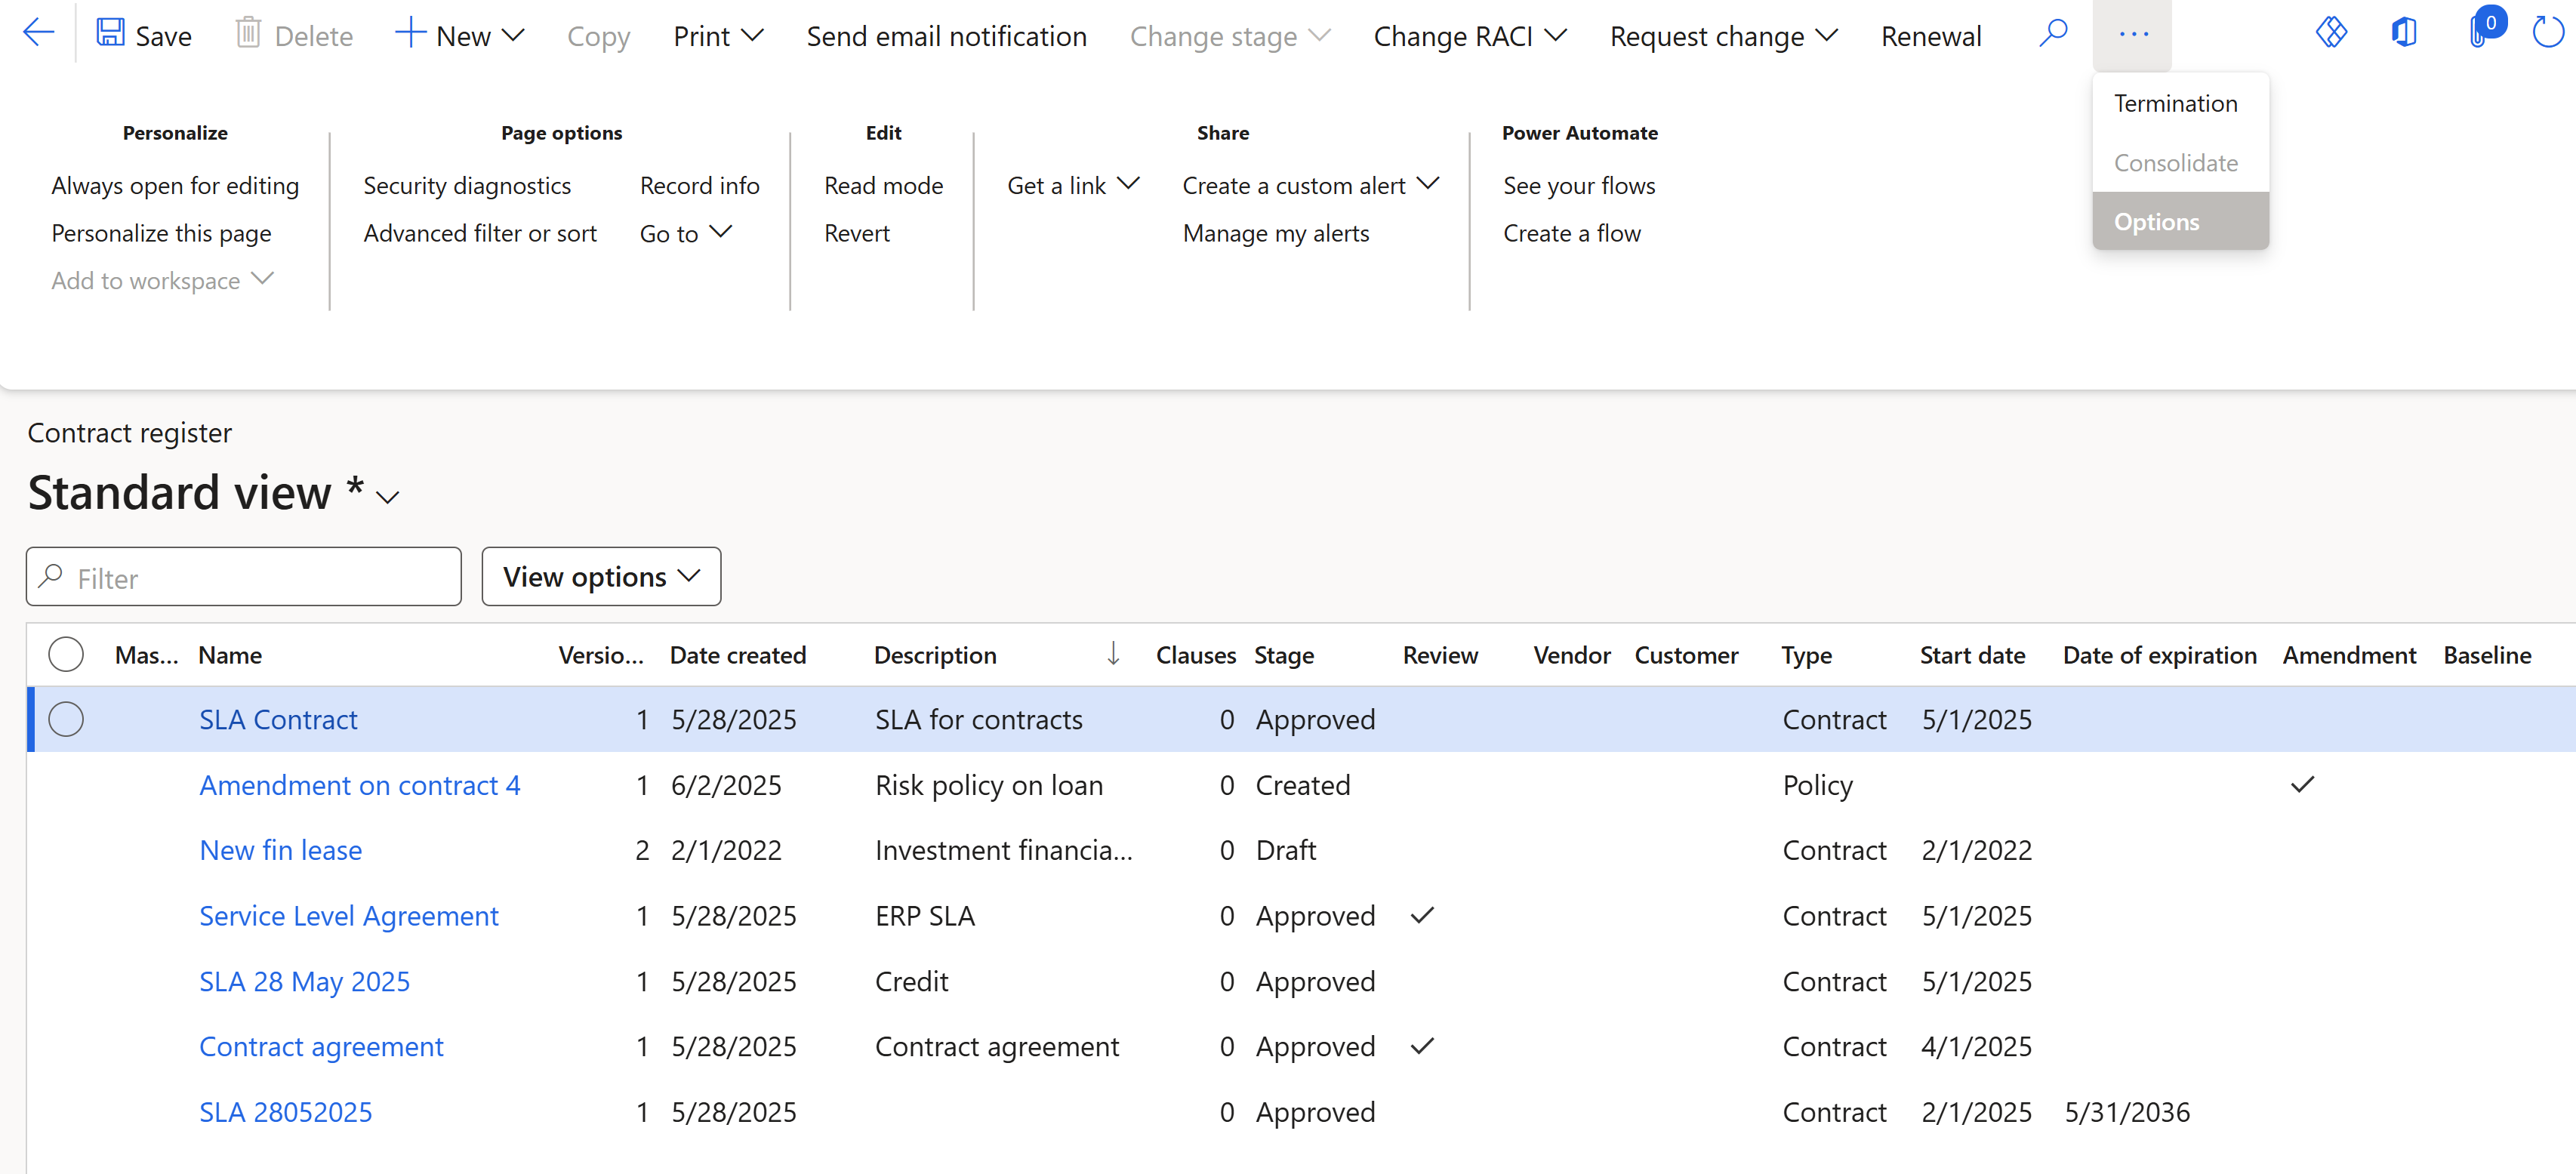Select Termination from the overflow menu
The image size is (2576, 1174).
coord(2175,104)
